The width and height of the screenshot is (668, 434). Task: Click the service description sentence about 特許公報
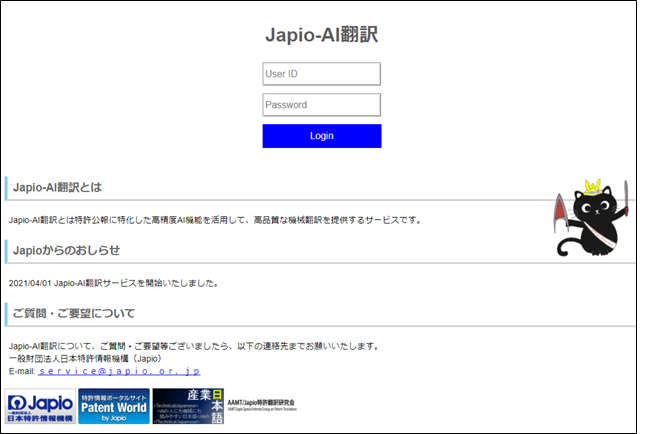[x=215, y=220]
